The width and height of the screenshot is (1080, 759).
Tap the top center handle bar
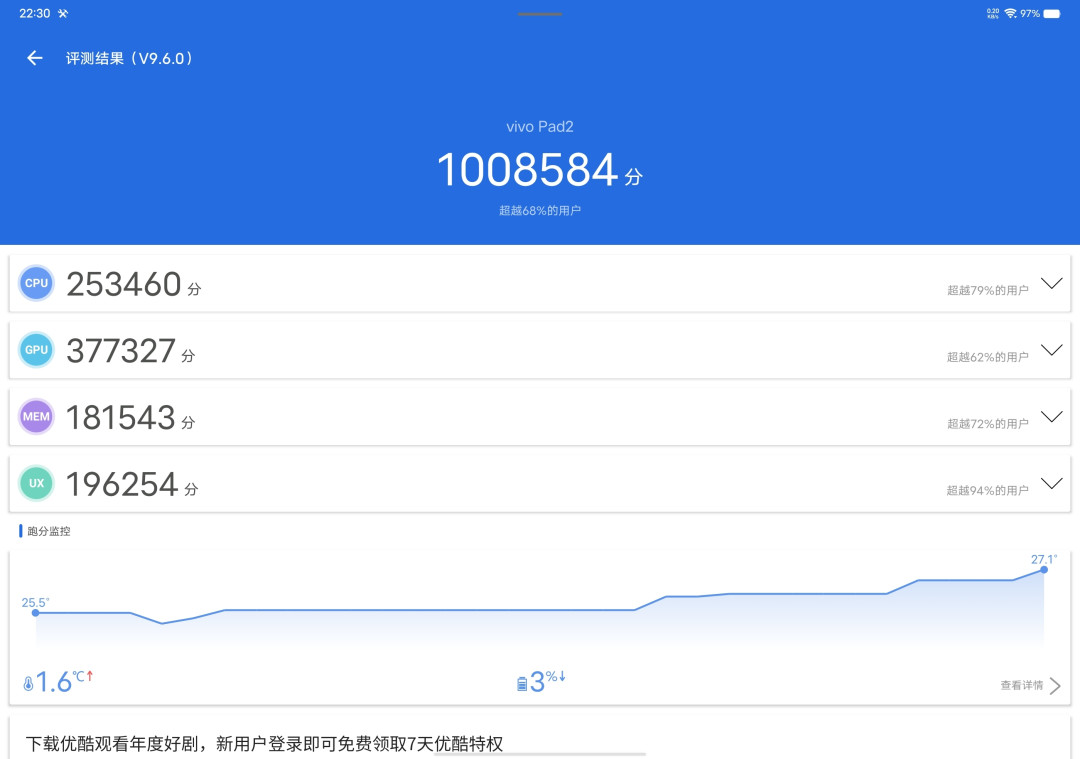540,14
